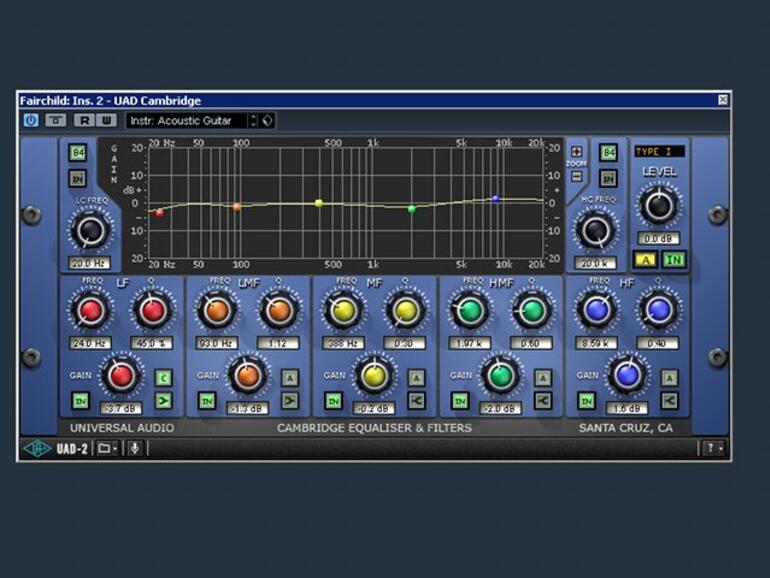
Task: Open the Instr: Acoustic Guitar preset dropdown
Action: click(x=192, y=120)
